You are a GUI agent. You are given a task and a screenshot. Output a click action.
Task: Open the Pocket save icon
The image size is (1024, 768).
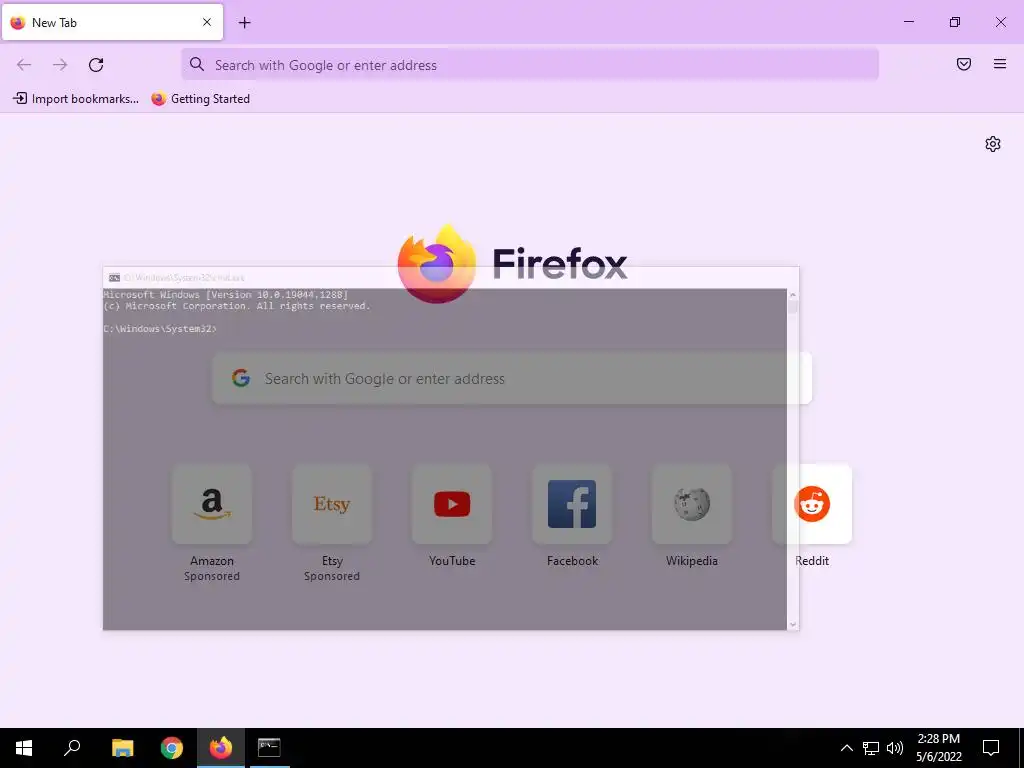(964, 64)
